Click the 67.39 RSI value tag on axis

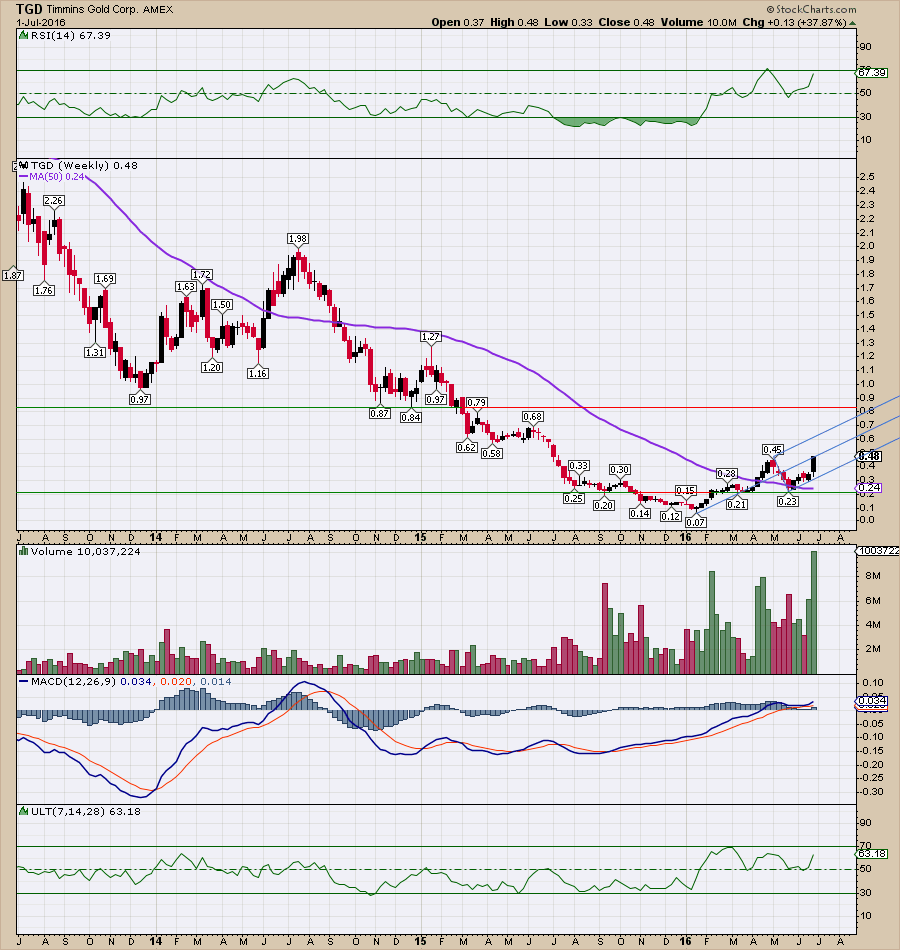872,73
